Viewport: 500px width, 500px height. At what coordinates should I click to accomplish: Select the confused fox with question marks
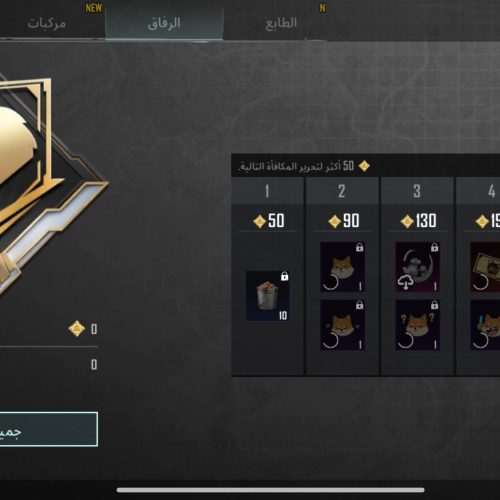417,325
